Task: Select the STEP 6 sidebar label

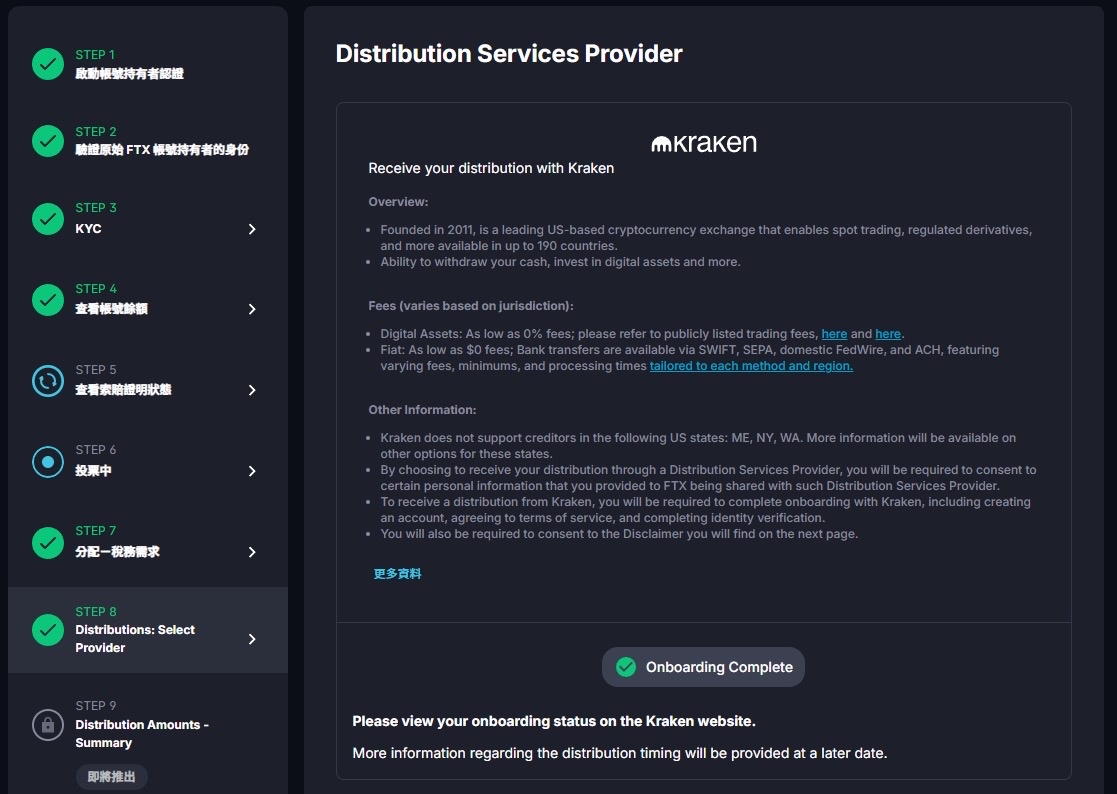Action: point(96,450)
